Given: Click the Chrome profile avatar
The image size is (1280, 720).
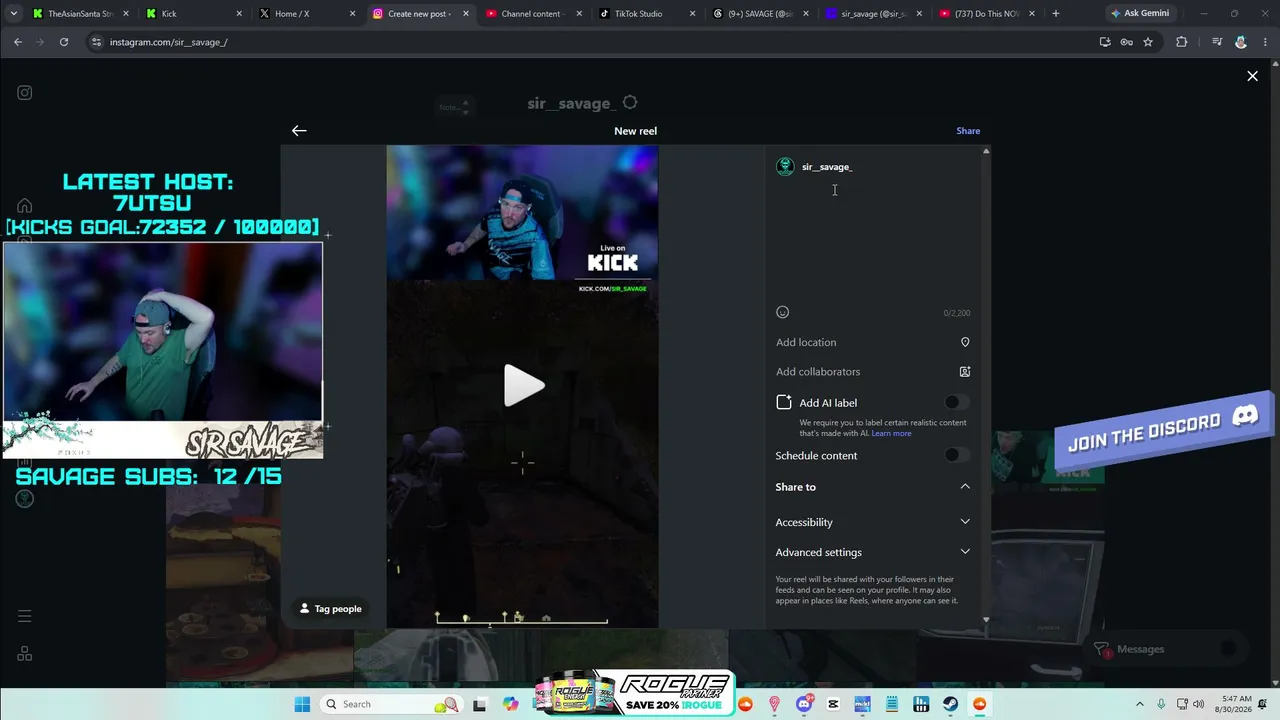Looking at the screenshot, I should click(1241, 42).
